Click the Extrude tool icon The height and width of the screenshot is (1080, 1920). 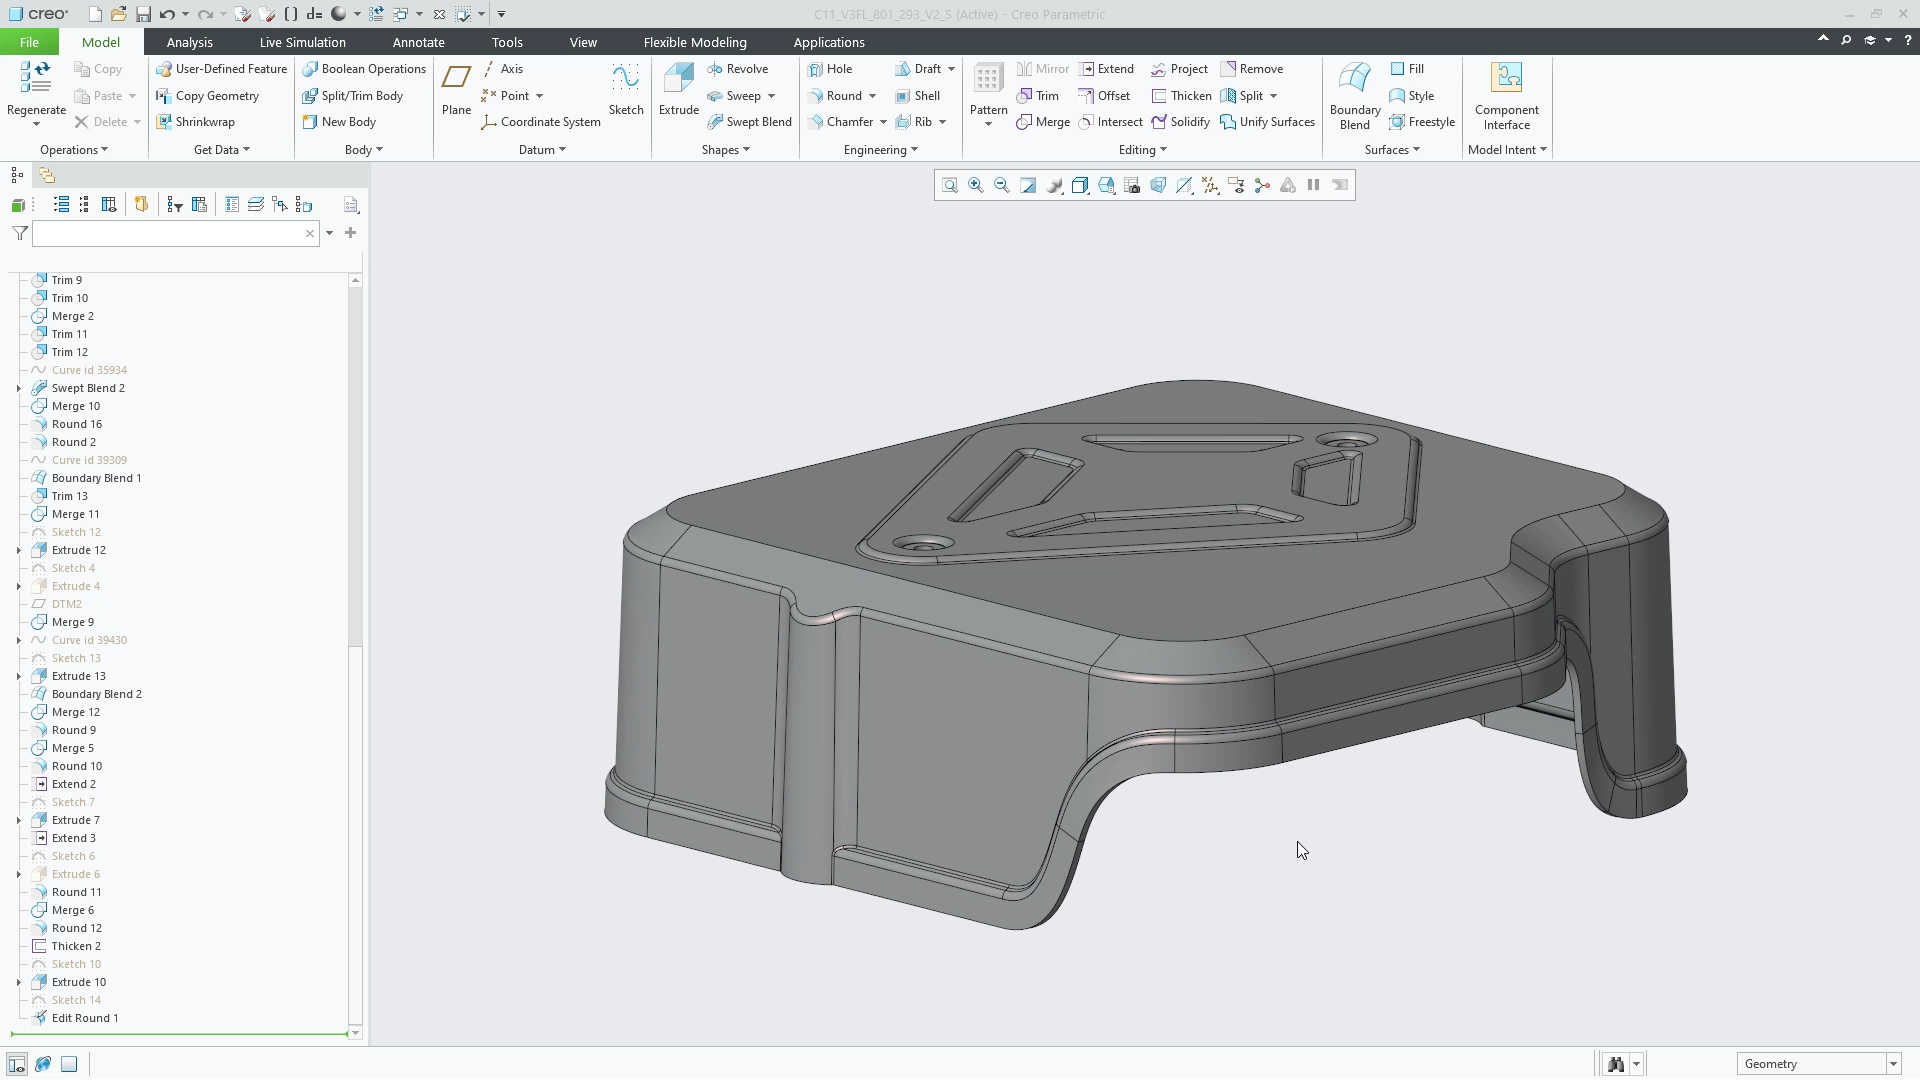[678, 90]
